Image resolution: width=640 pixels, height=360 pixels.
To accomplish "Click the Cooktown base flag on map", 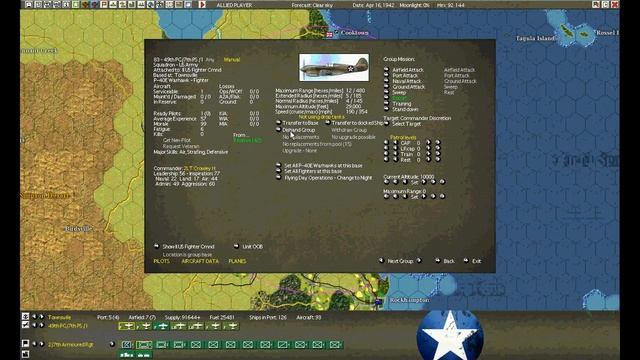I will (x=329, y=35).
